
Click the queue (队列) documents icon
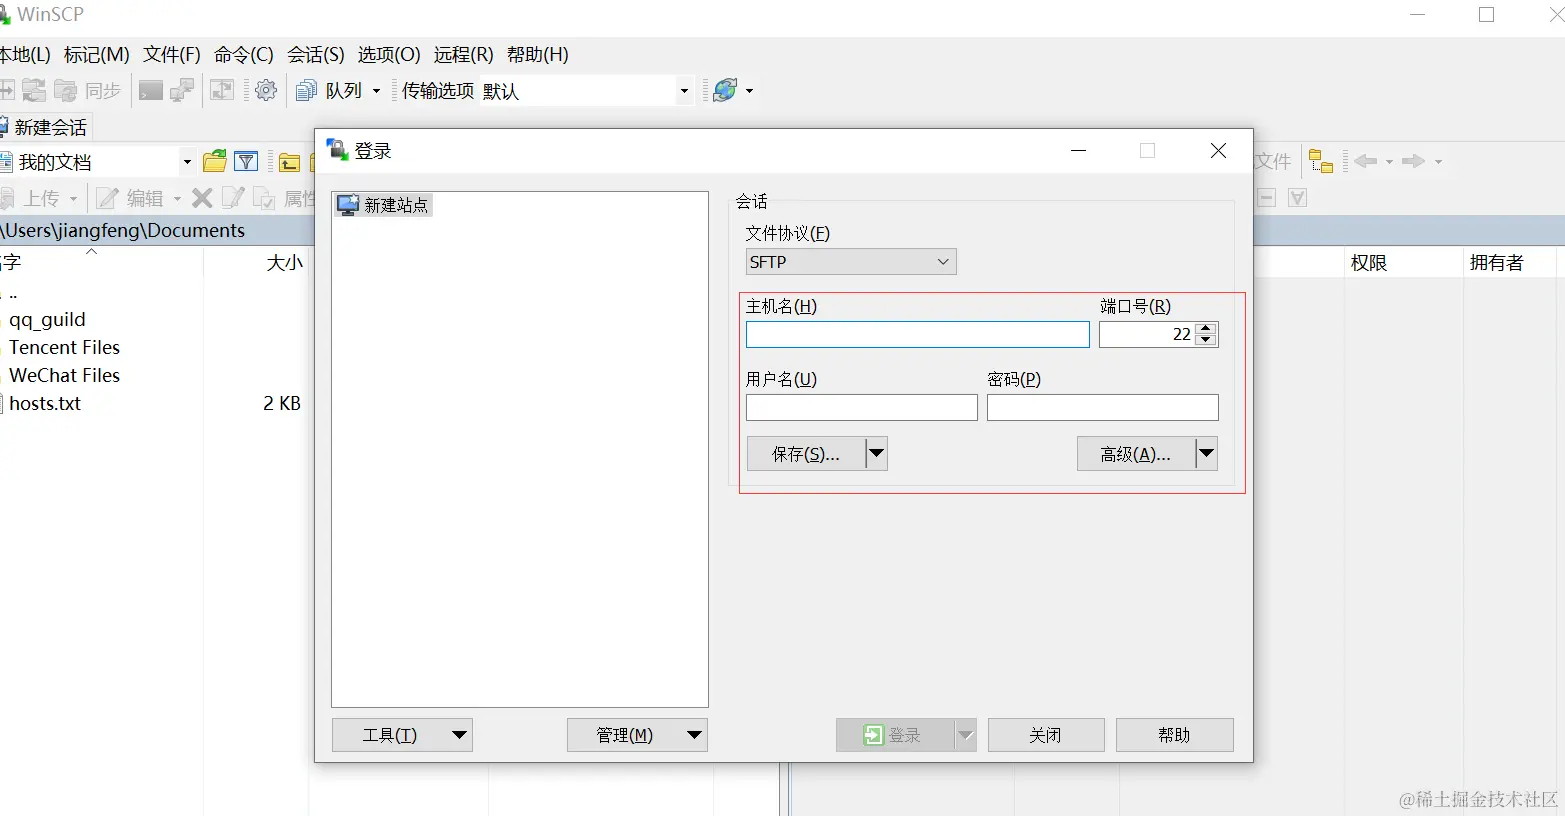307,91
